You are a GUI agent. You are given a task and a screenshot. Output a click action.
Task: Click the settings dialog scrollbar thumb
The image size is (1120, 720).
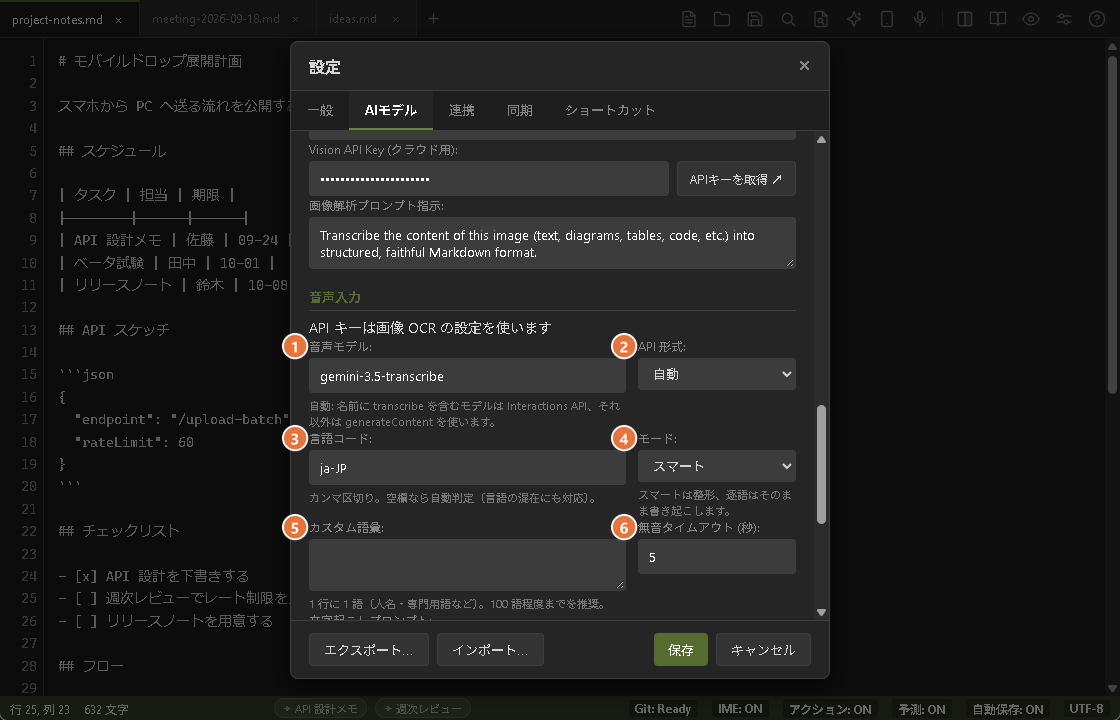click(x=821, y=464)
